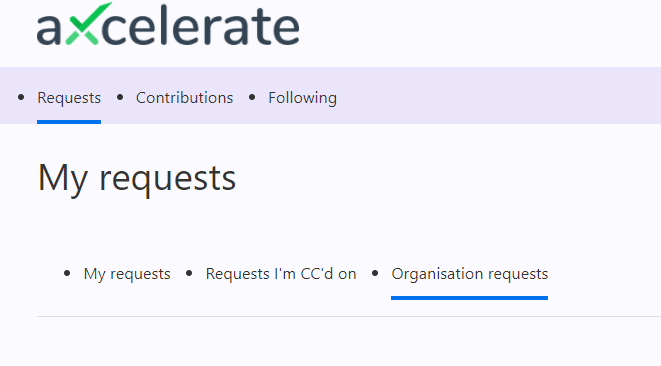Image resolution: width=661 pixels, height=366 pixels.
Task: Click the bullet before Contributions
Action: (x=120, y=97)
